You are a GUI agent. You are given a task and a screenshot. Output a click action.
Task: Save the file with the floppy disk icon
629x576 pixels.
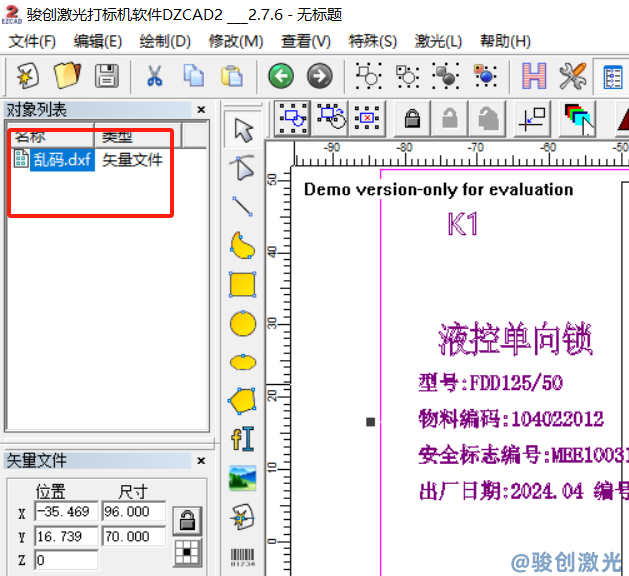(106, 75)
